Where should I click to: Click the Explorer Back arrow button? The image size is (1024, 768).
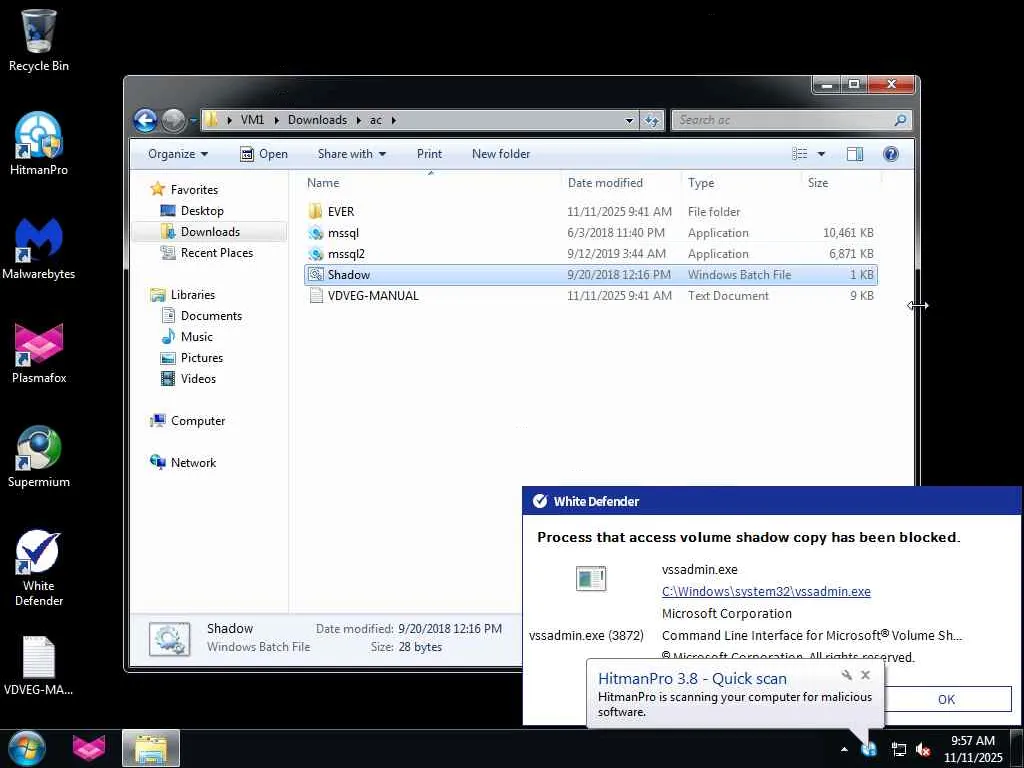[146, 120]
